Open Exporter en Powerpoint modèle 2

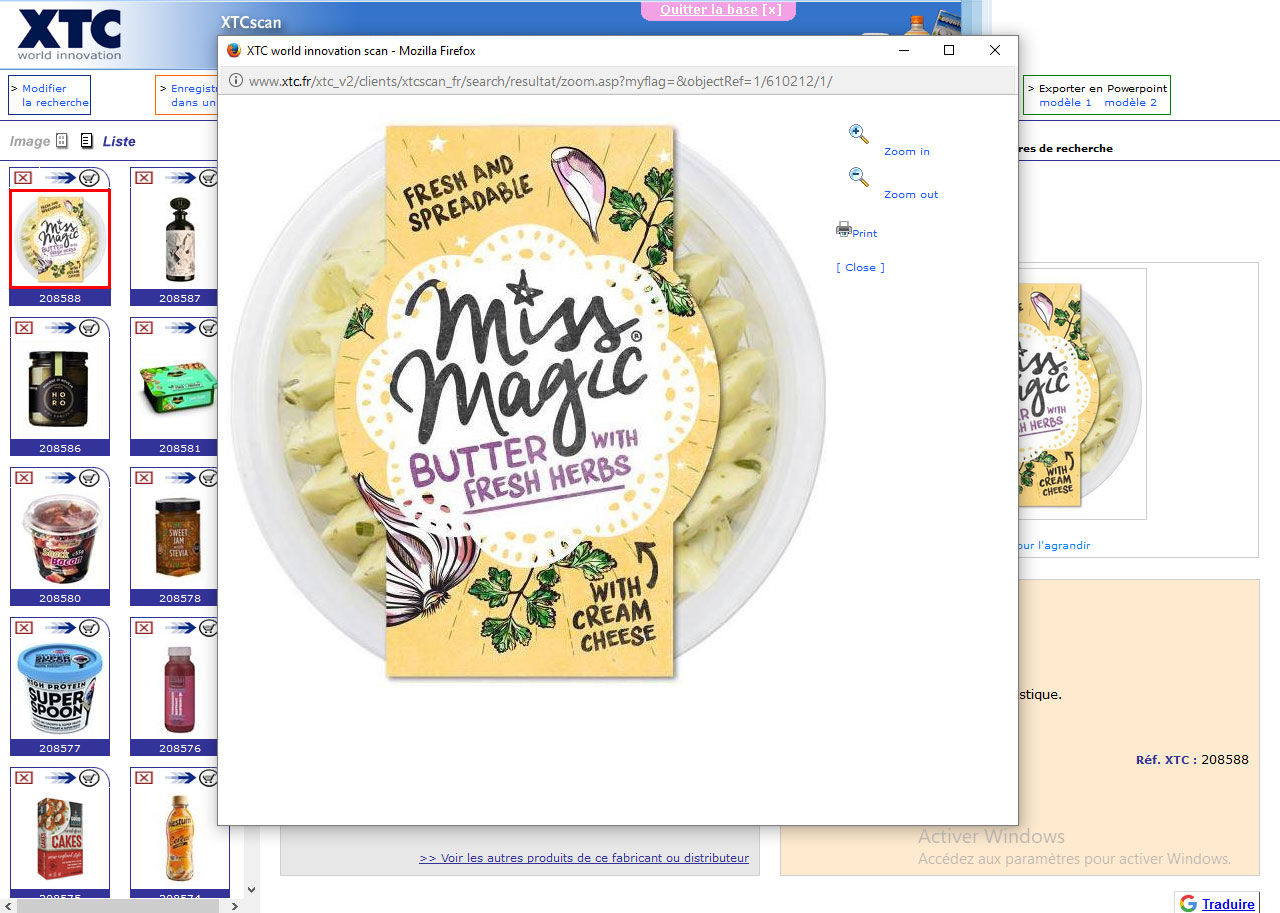pos(1130,103)
